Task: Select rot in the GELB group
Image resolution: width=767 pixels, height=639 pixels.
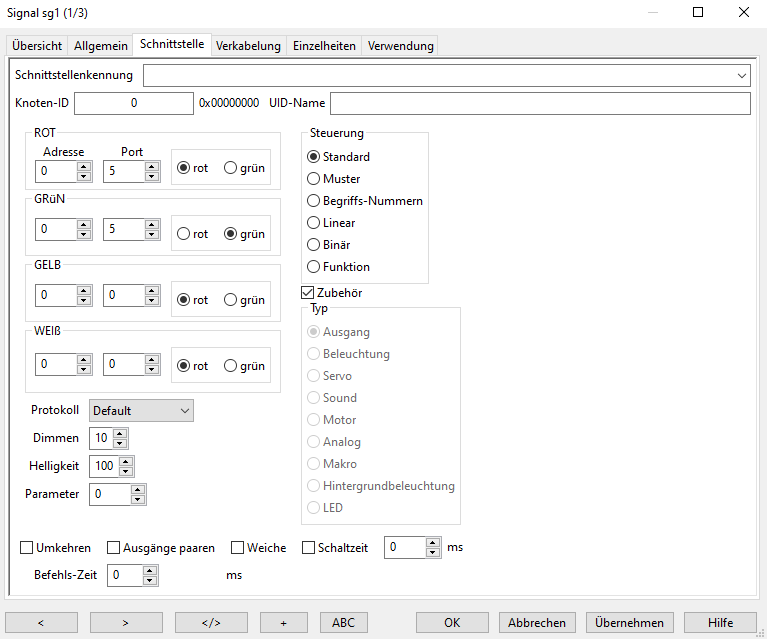Action: [192, 300]
